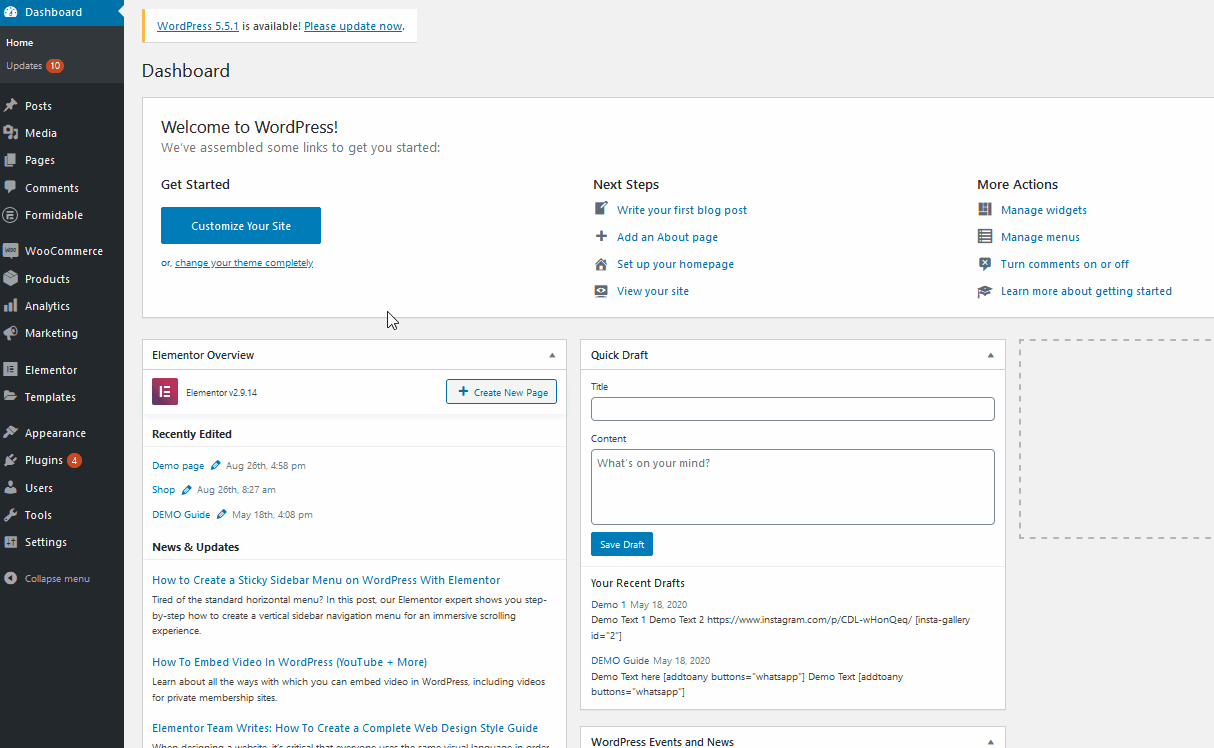This screenshot has width=1214, height=748.
Task: Click the Plugins update count badge
Action: coord(75,461)
